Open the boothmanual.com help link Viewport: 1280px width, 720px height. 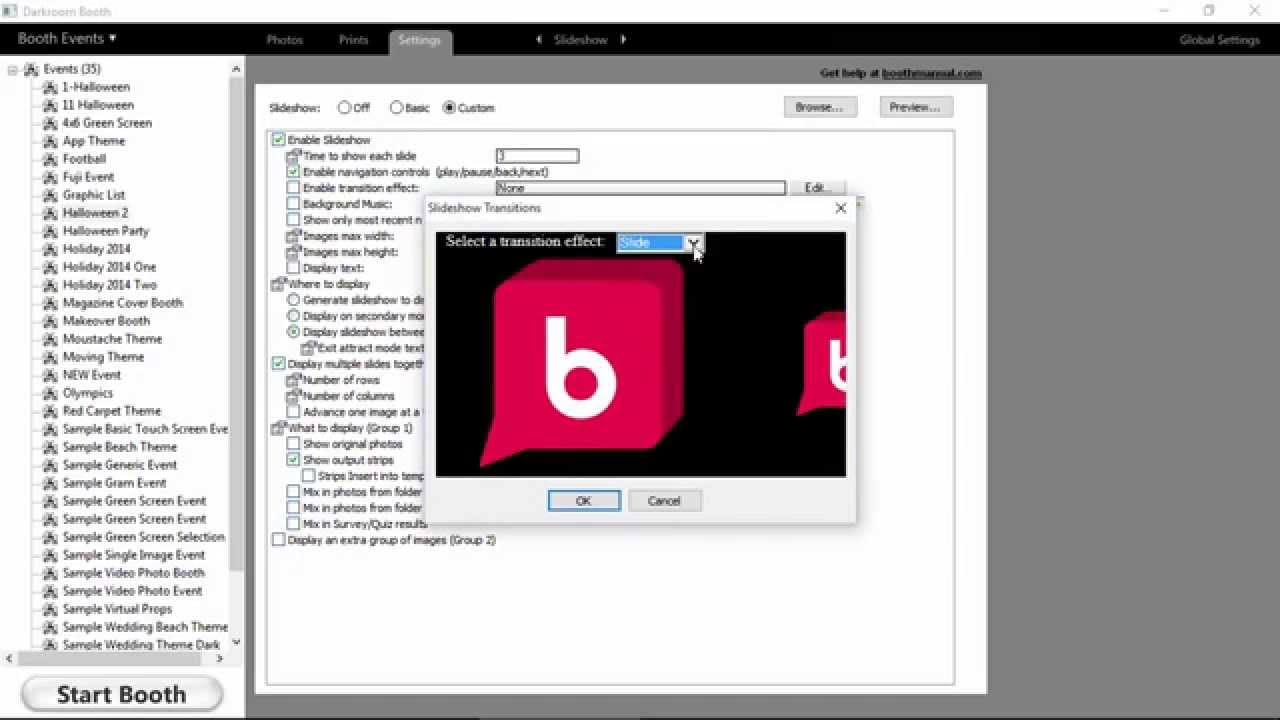[932, 73]
